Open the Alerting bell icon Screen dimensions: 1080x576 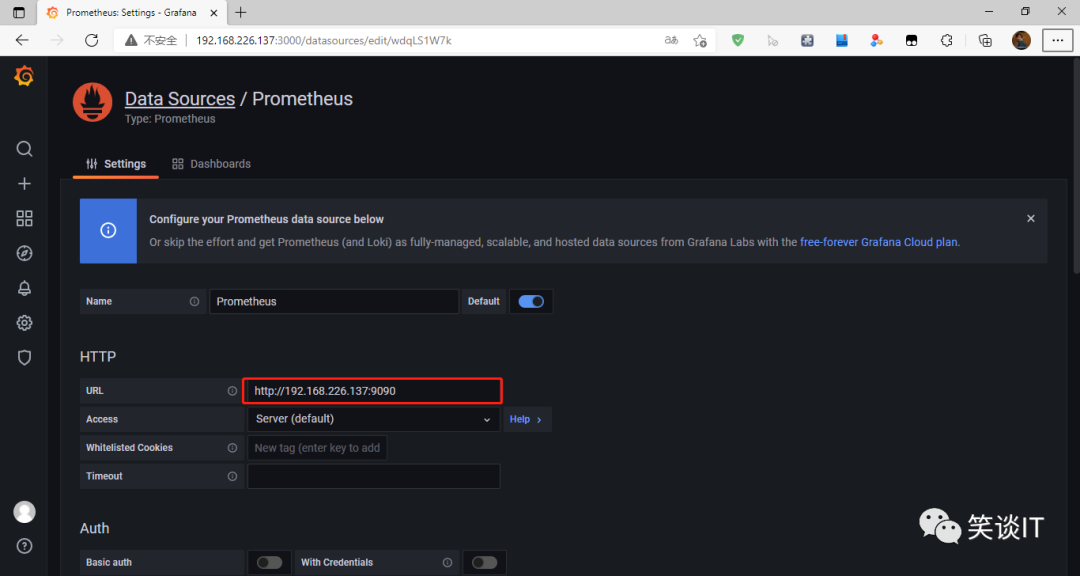(24, 288)
